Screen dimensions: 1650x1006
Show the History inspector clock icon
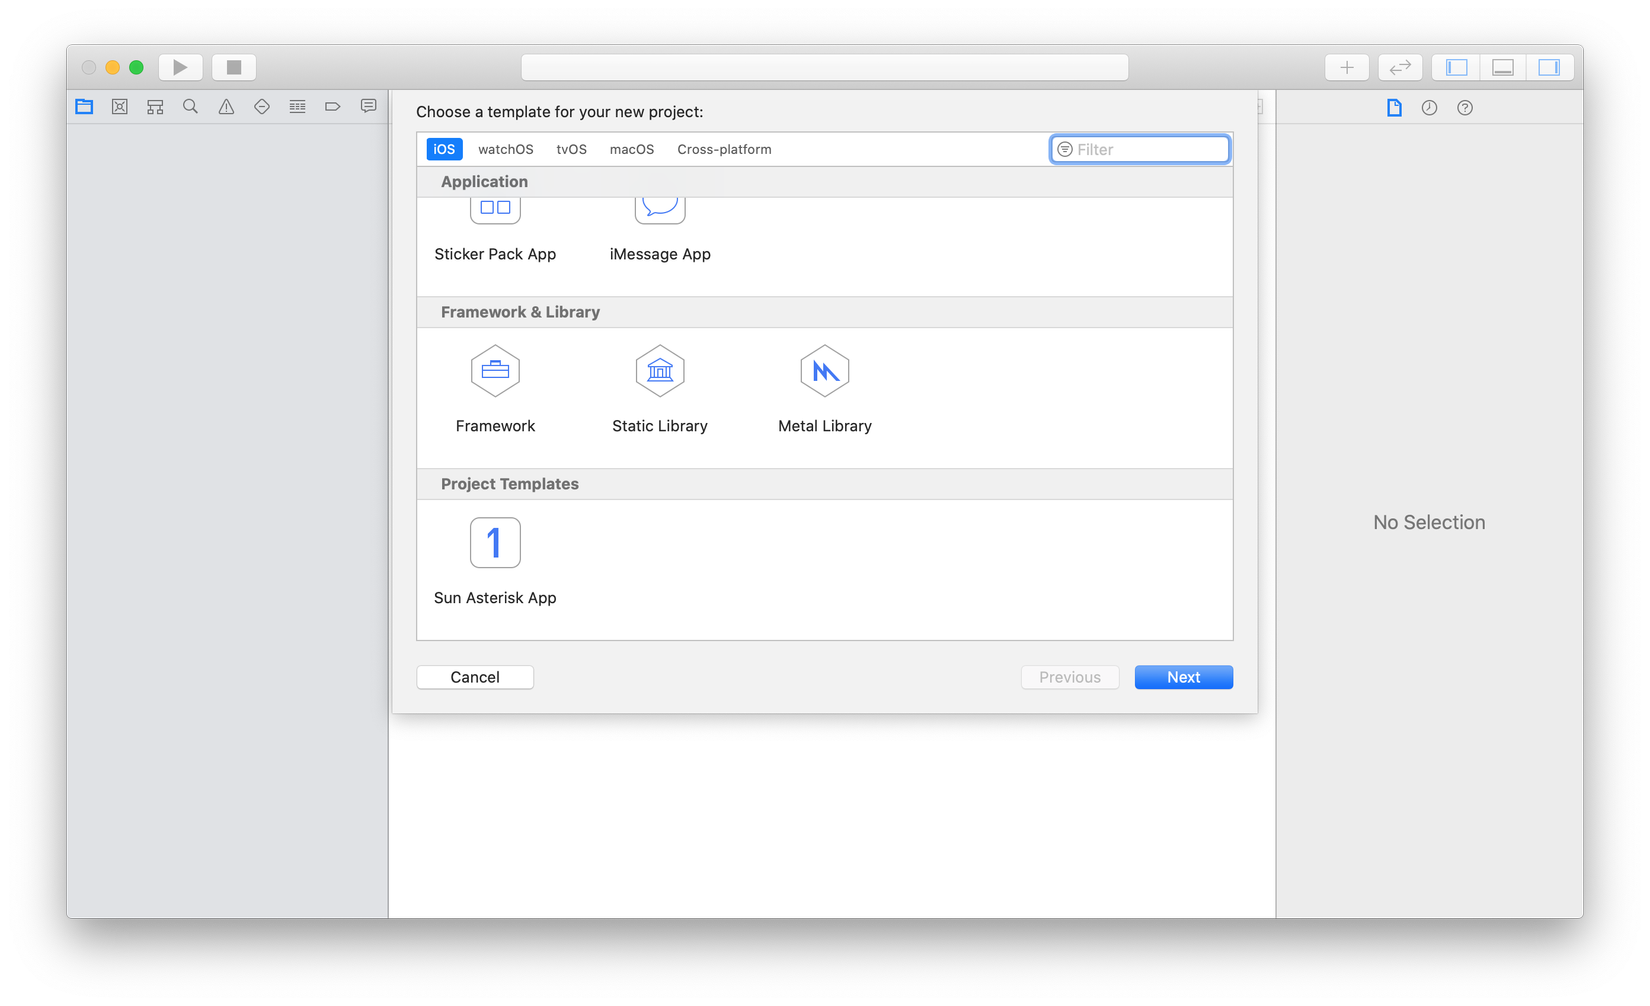1429,108
